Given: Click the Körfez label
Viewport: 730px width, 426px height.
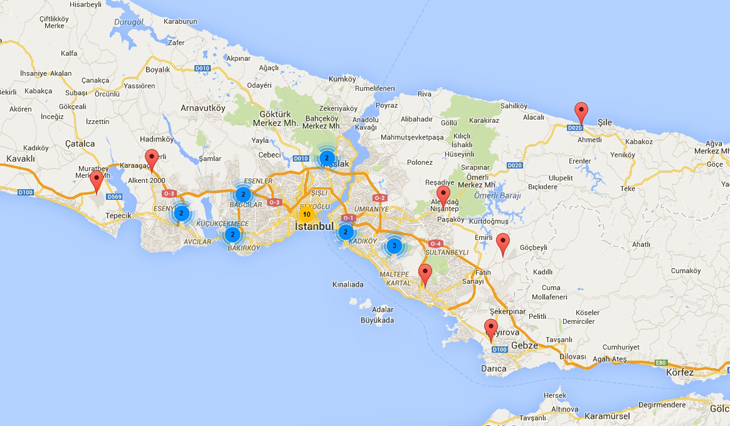Looking at the screenshot, I should (x=680, y=372).
